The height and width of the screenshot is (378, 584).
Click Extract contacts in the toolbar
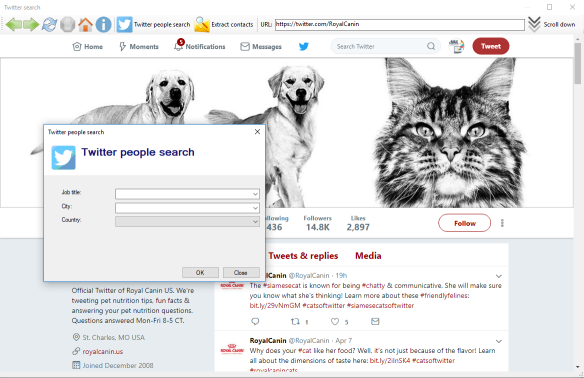pyautogui.click(x=224, y=25)
